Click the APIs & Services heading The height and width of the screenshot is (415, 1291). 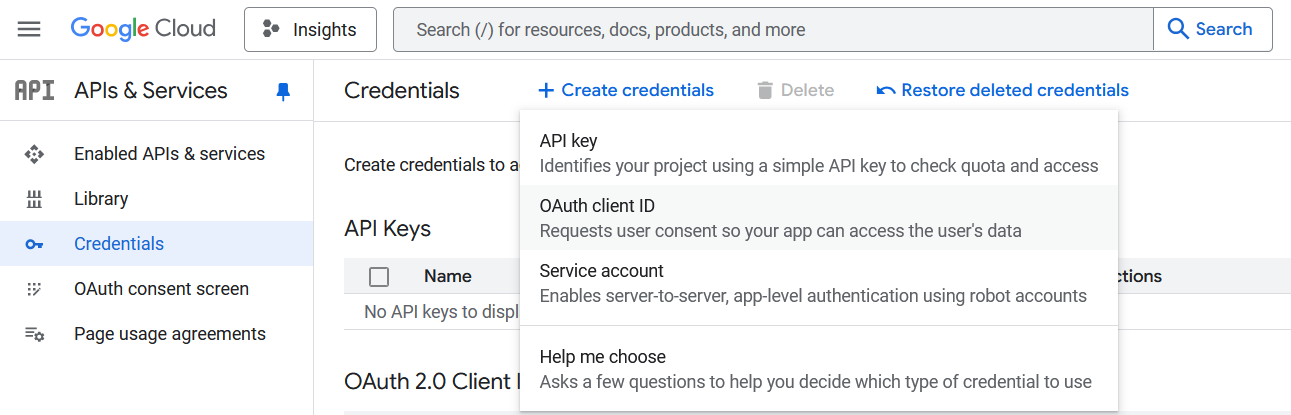click(x=151, y=91)
